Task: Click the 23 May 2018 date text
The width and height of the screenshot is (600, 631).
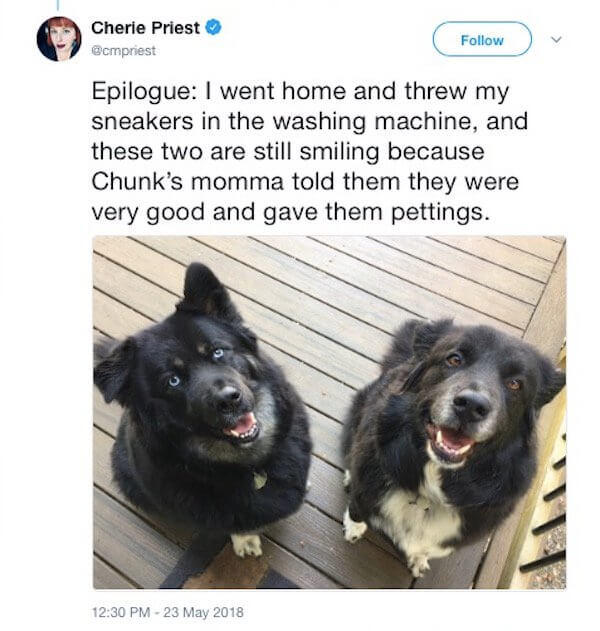Action: pyautogui.click(x=204, y=612)
